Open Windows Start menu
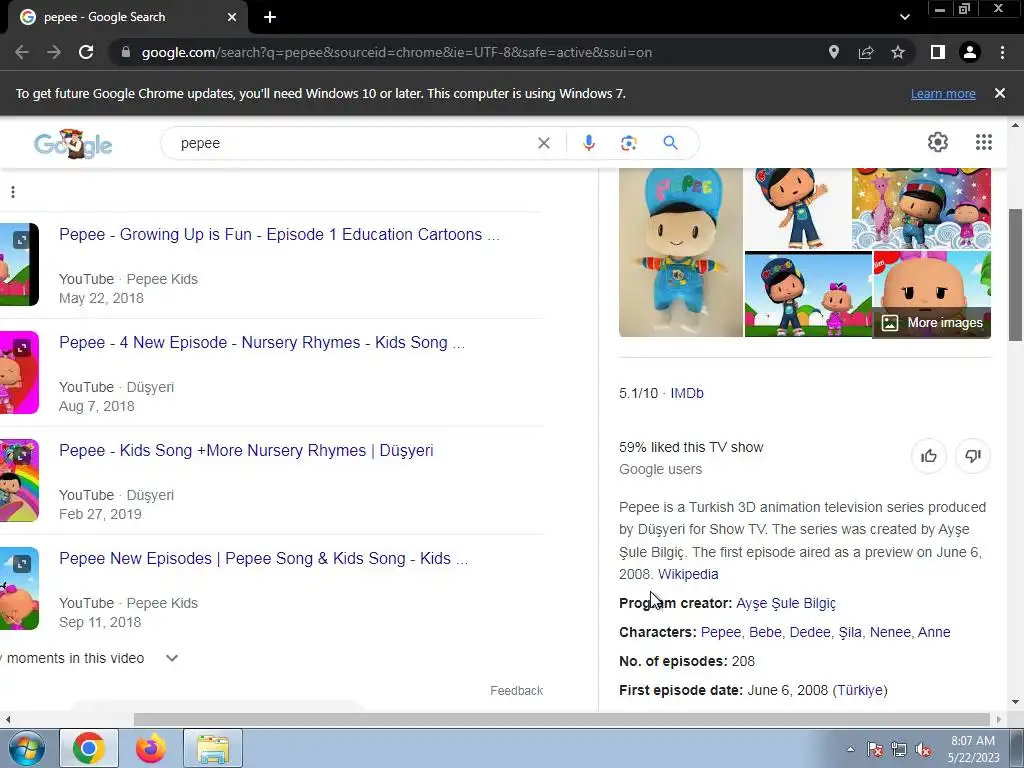 [27, 748]
